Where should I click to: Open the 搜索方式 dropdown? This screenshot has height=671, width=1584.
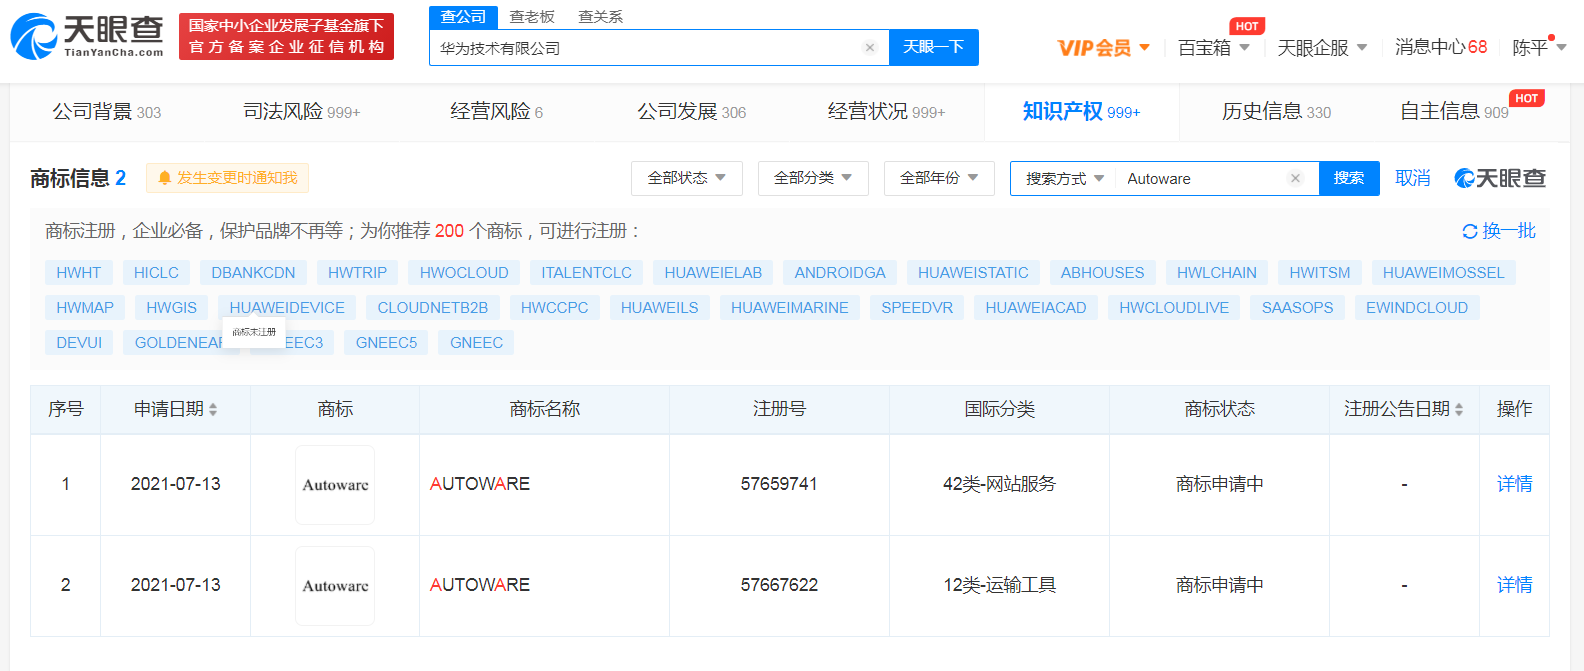[1064, 178]
